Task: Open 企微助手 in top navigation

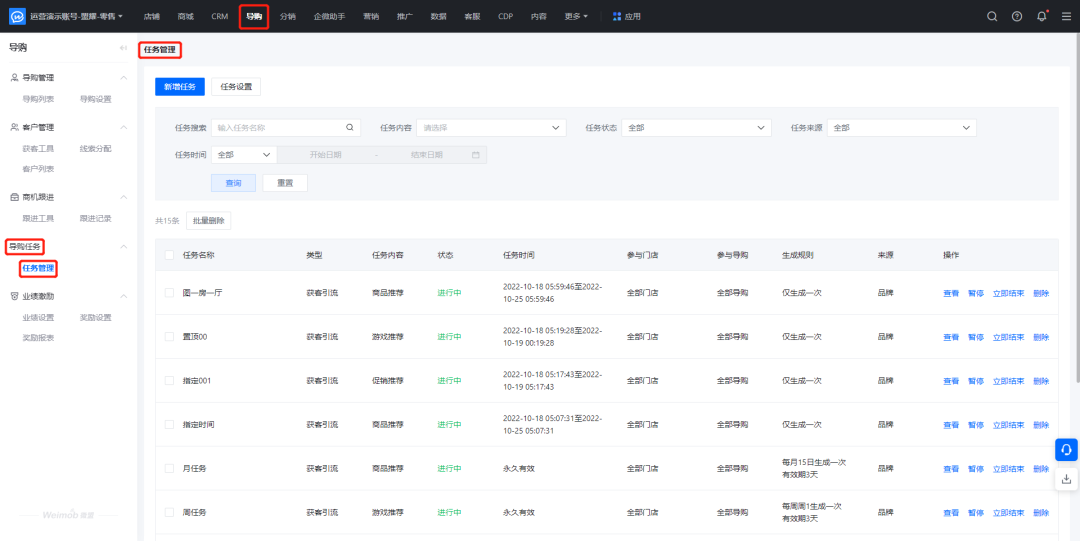Action: click(x=329, y=17)
